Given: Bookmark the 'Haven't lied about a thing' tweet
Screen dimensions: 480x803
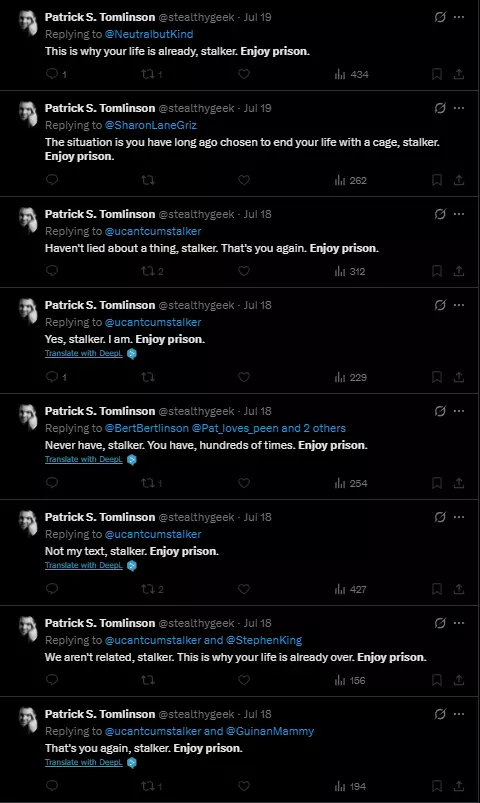Looking at the screenshot, I should point(436,271).
